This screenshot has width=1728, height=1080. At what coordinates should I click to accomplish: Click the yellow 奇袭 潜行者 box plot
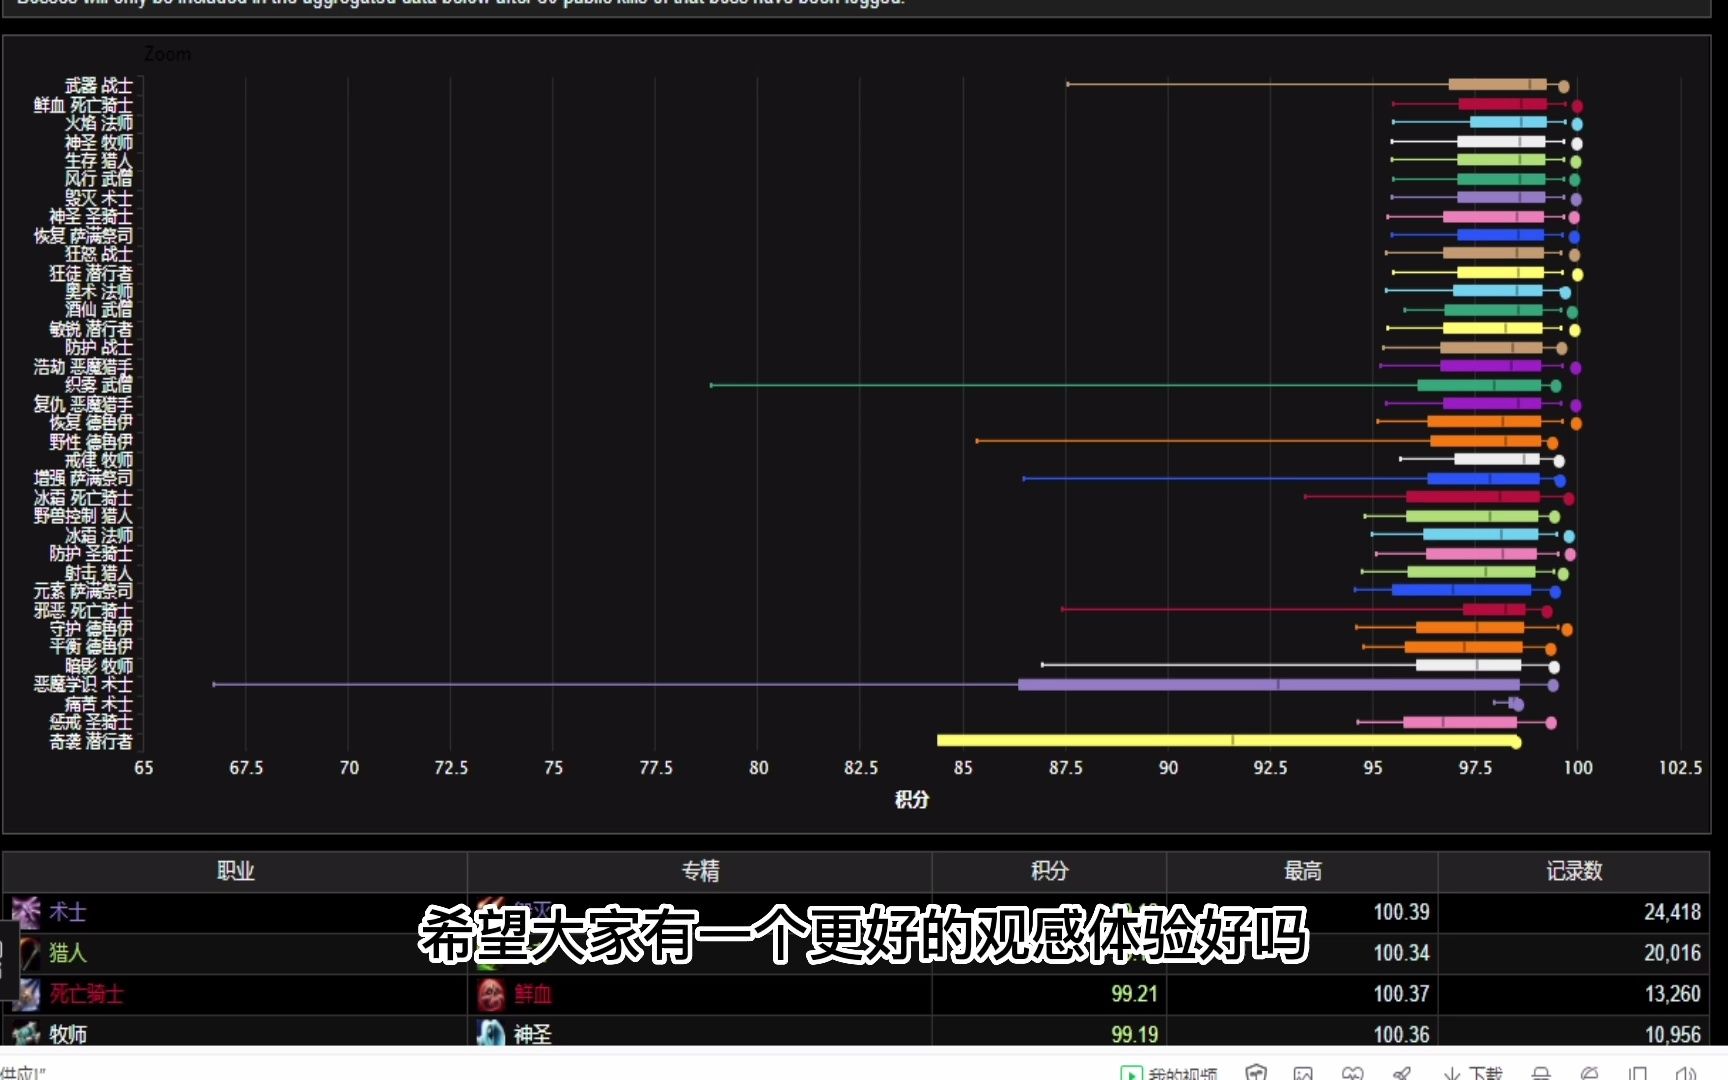[x=1230, y=740]
